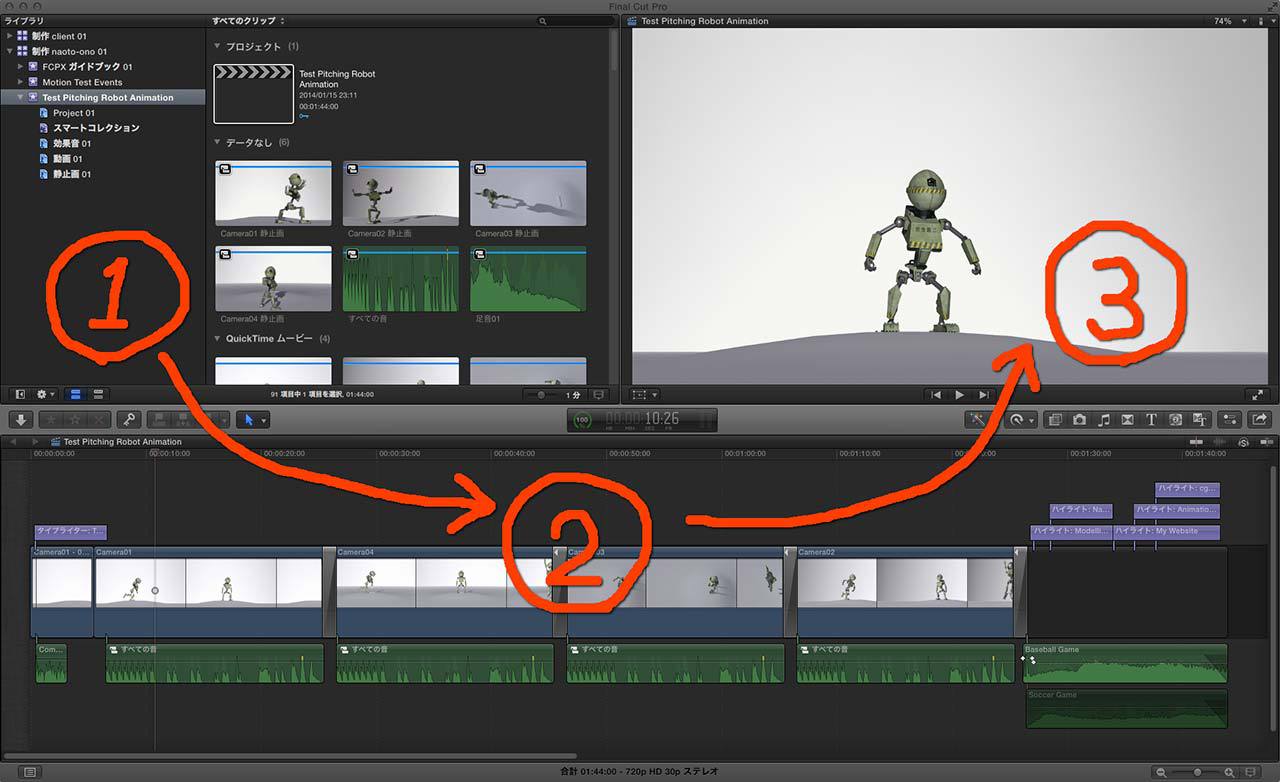Screen dimensions: 1280x782
Task: Show the Generators browser
Action: [1175, 420]
